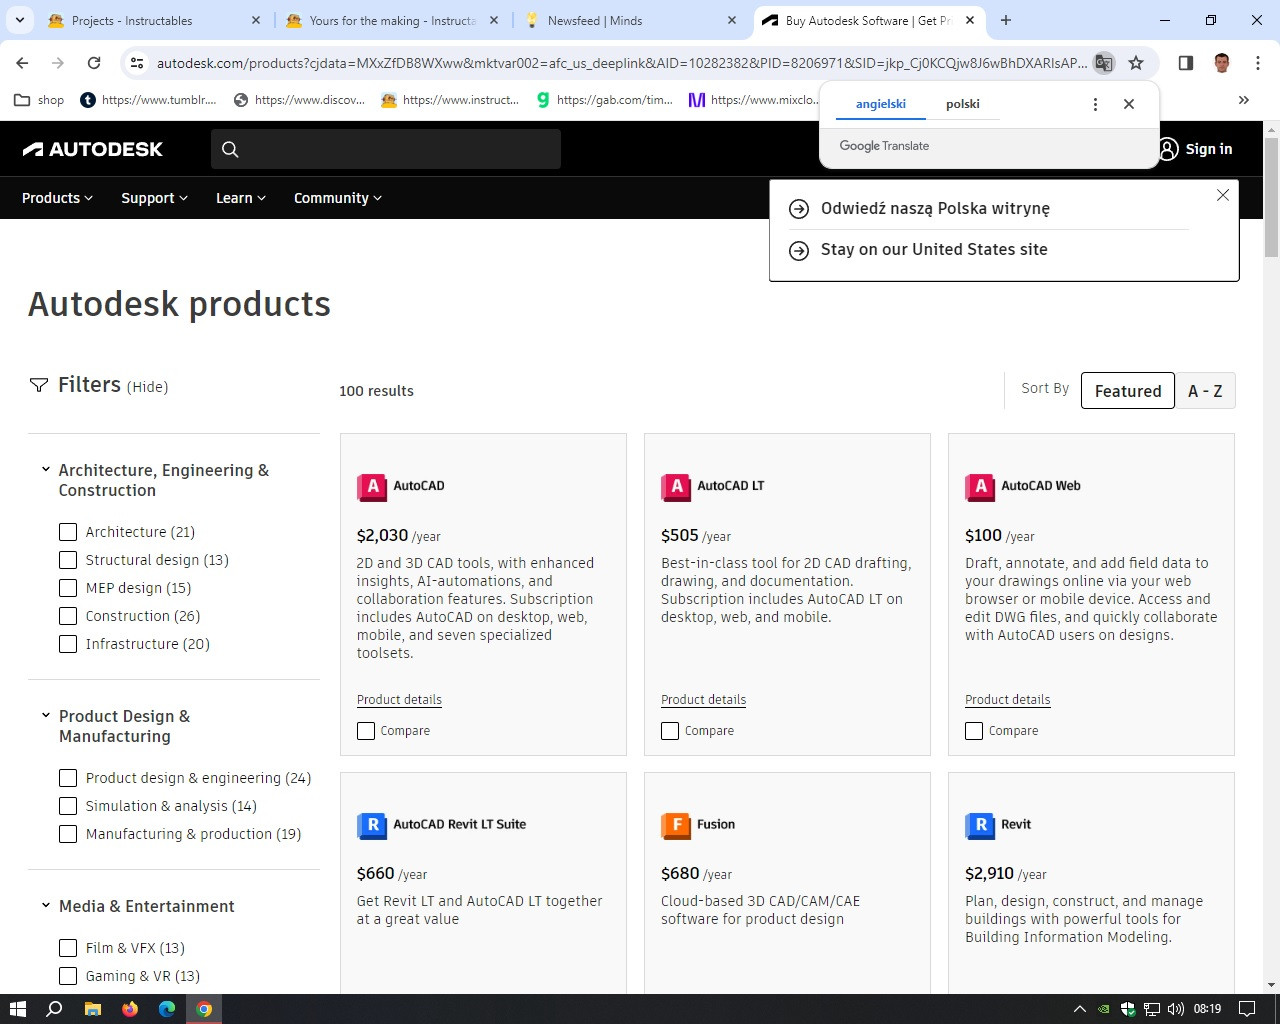
Task: Tick Compare checkbox for AutoCAD Web
Action: (974, 731)
